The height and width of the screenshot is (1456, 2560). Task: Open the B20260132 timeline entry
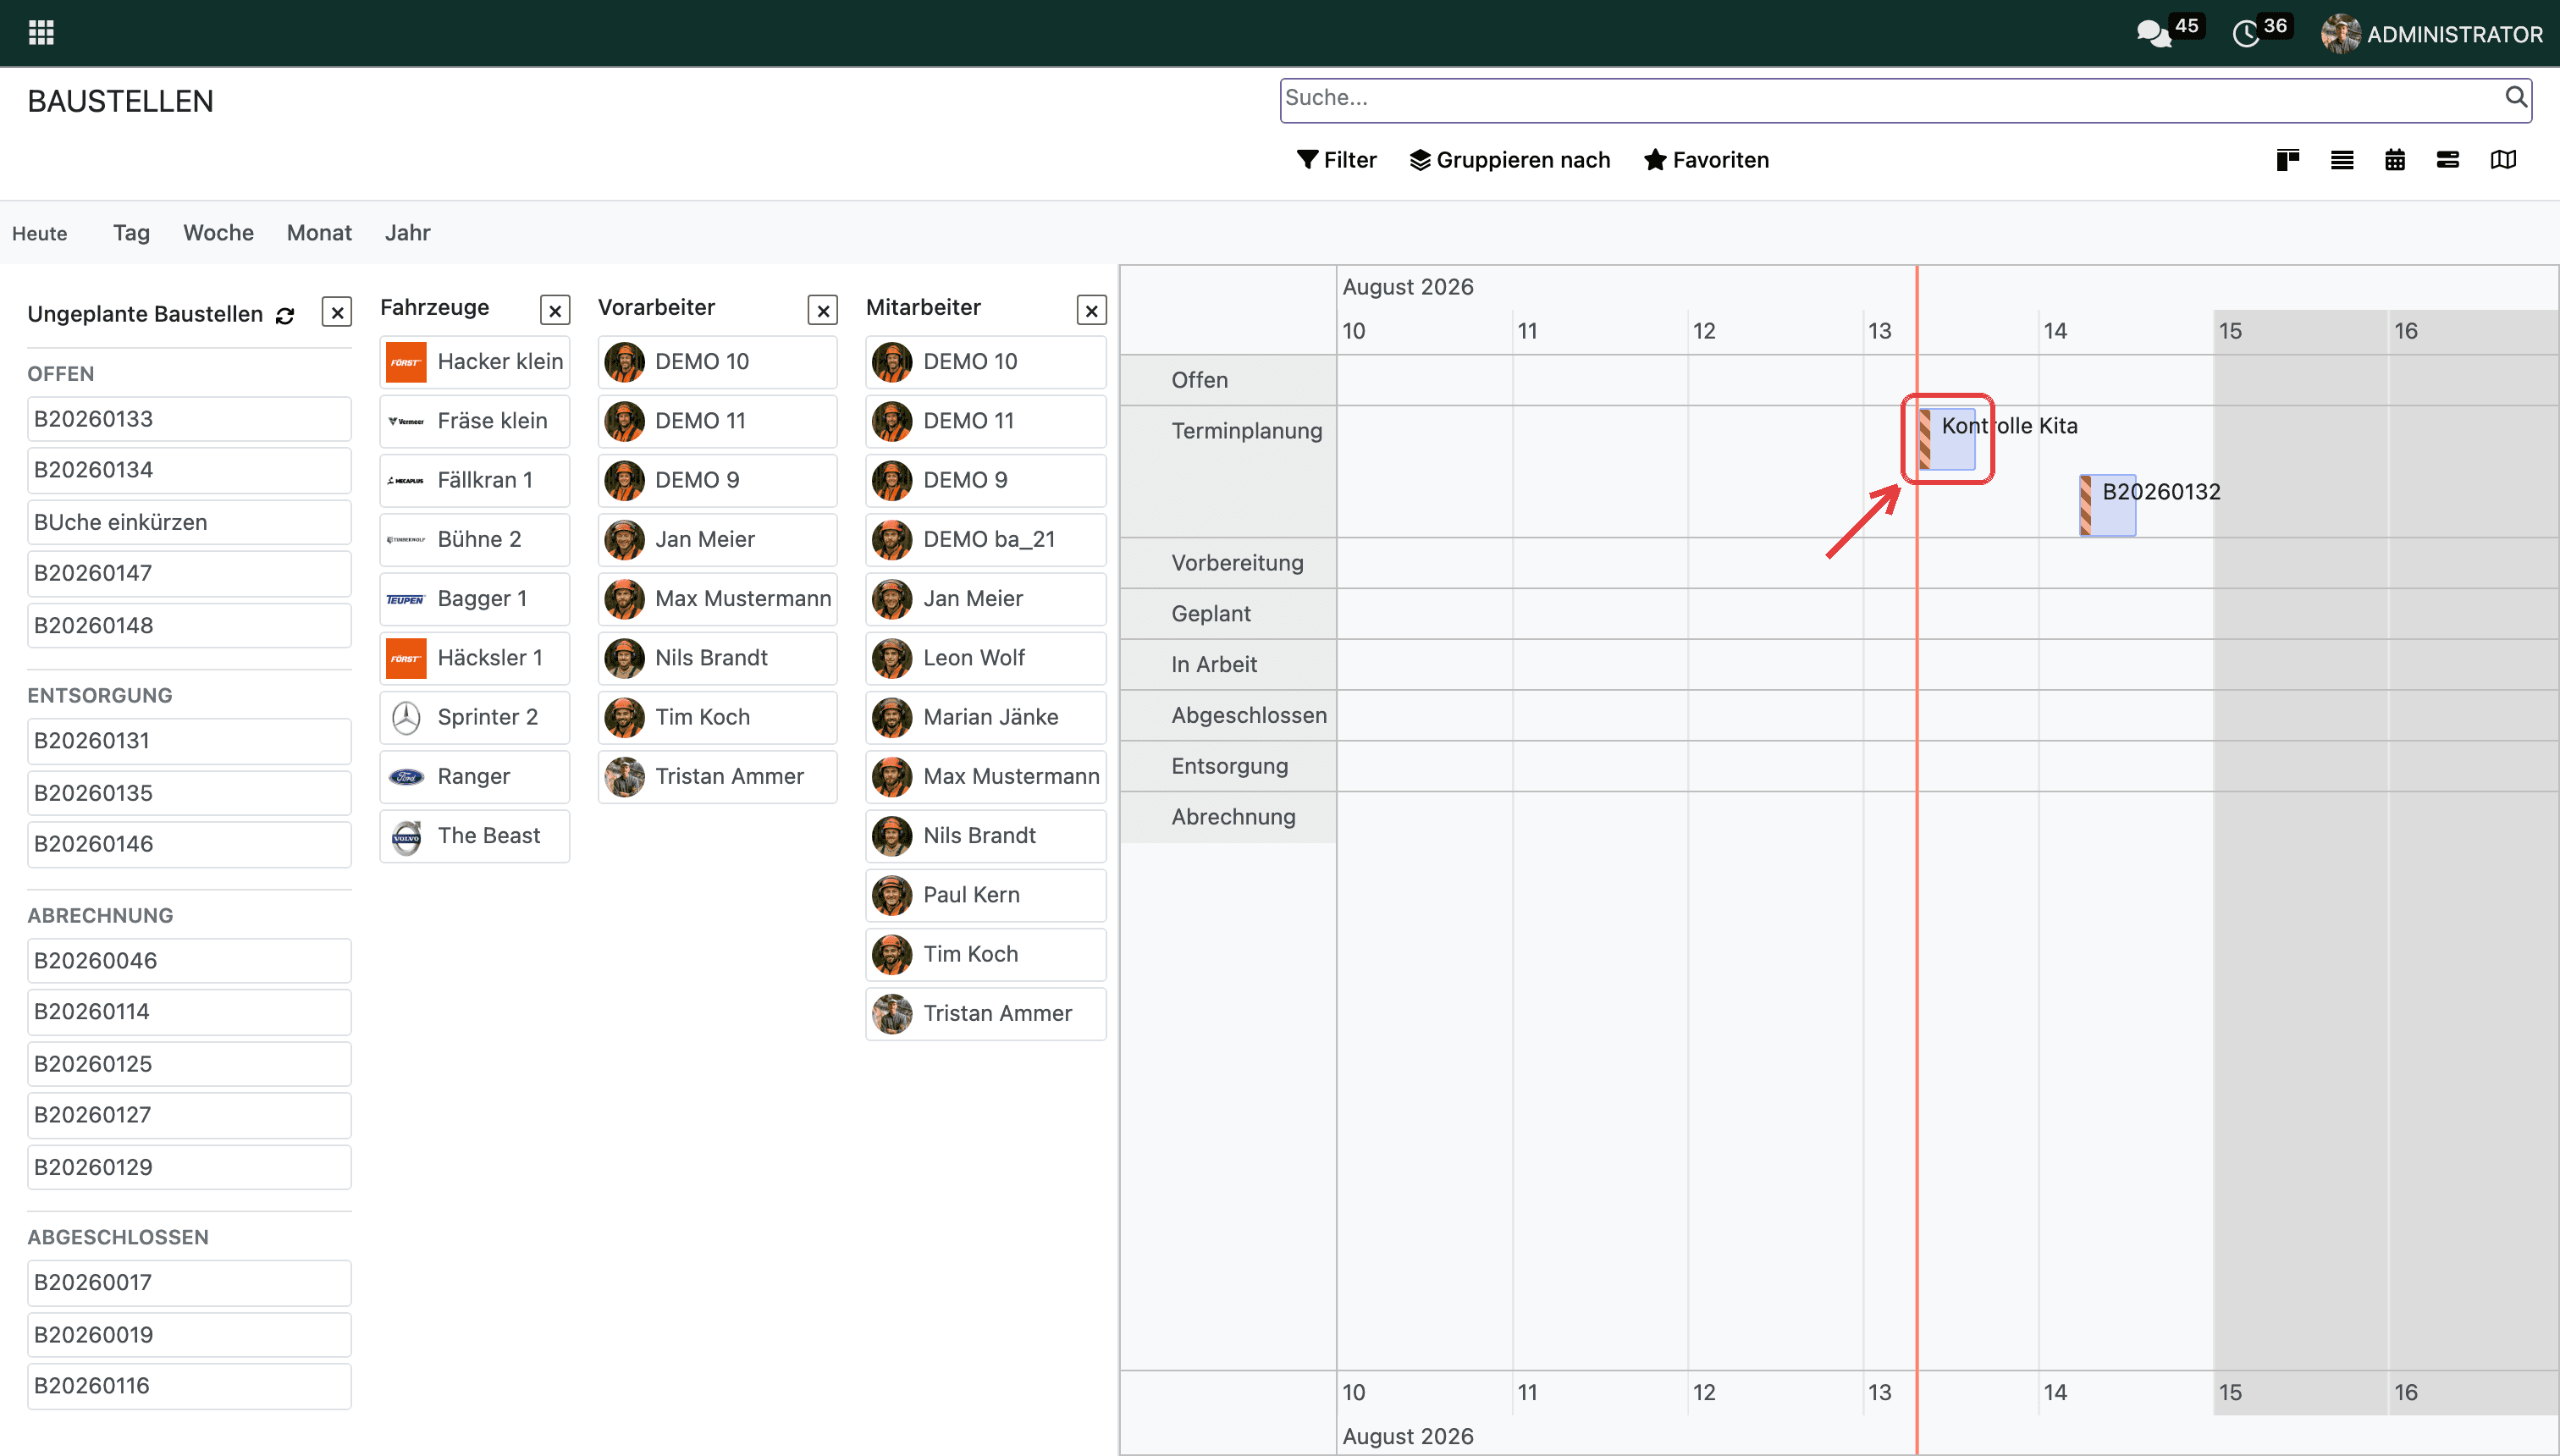tap(2107, 505)
